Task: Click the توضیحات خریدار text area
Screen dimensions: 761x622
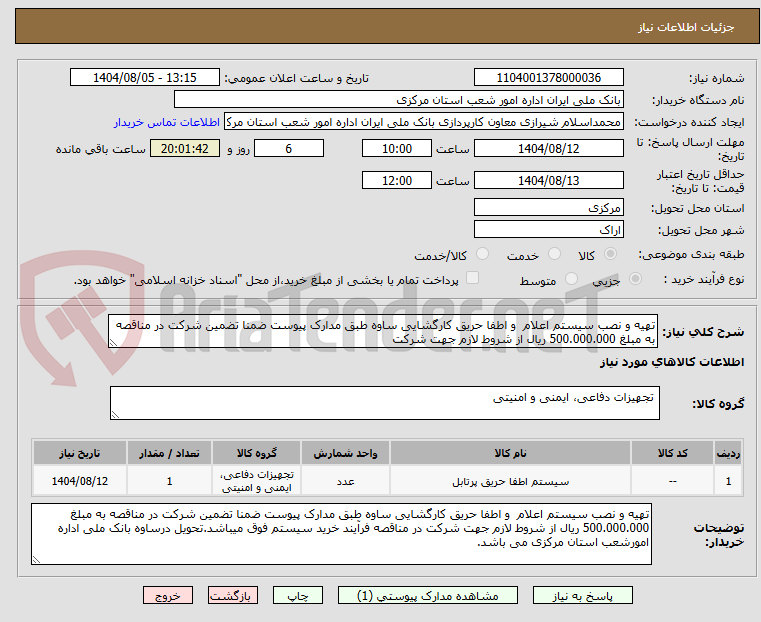Action: (x=341, y=534)
